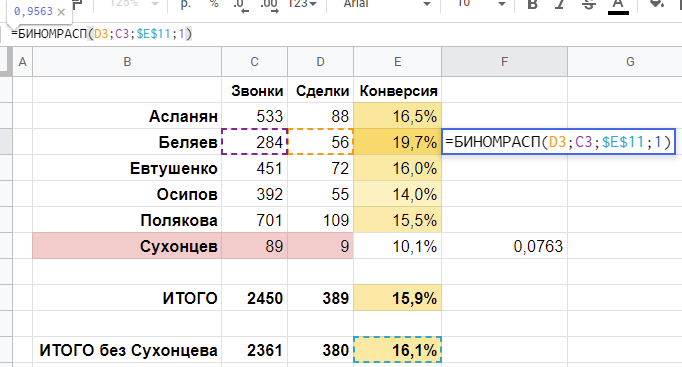Image resolution: width=682 pixels, height=367 pixels.
Task: Increase decimal places button
Action: [x=269, y=5]
